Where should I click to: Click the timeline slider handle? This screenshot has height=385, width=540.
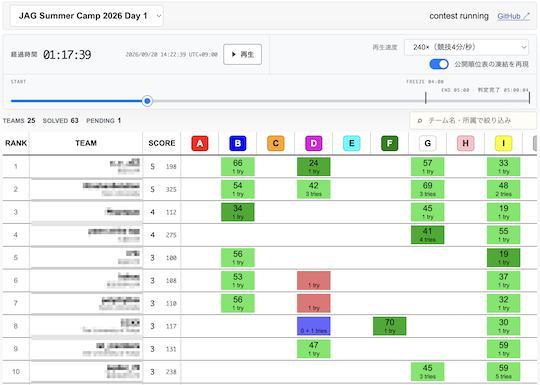tap(147, 101)
